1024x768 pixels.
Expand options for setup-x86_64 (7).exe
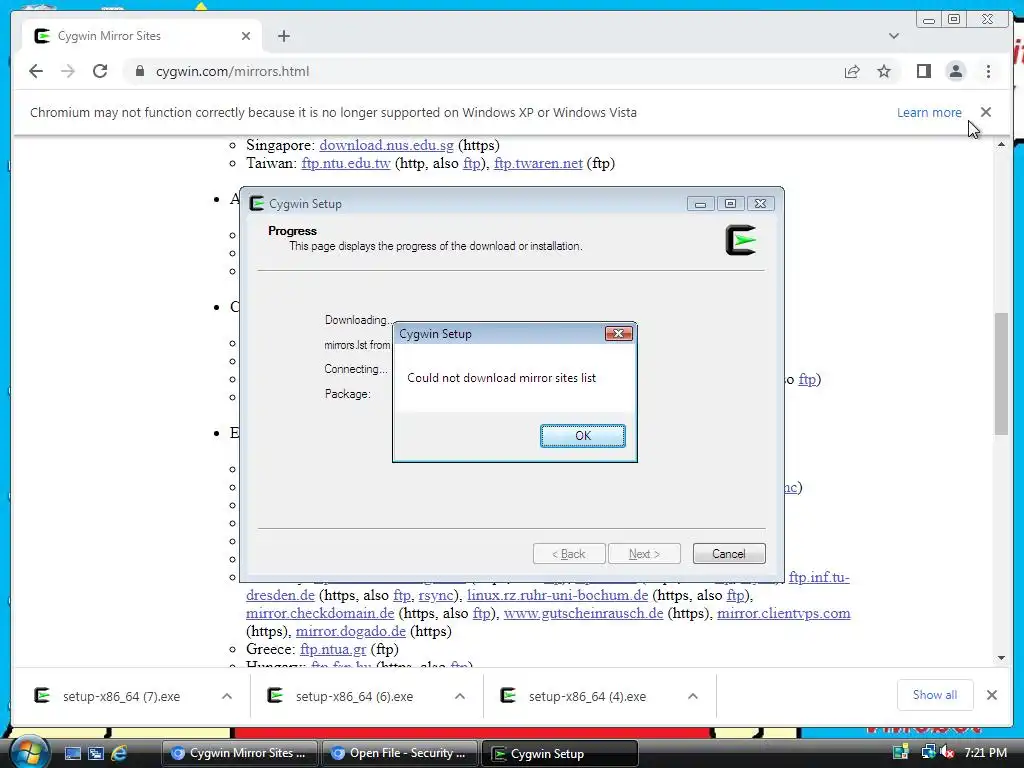click(227, 696)
